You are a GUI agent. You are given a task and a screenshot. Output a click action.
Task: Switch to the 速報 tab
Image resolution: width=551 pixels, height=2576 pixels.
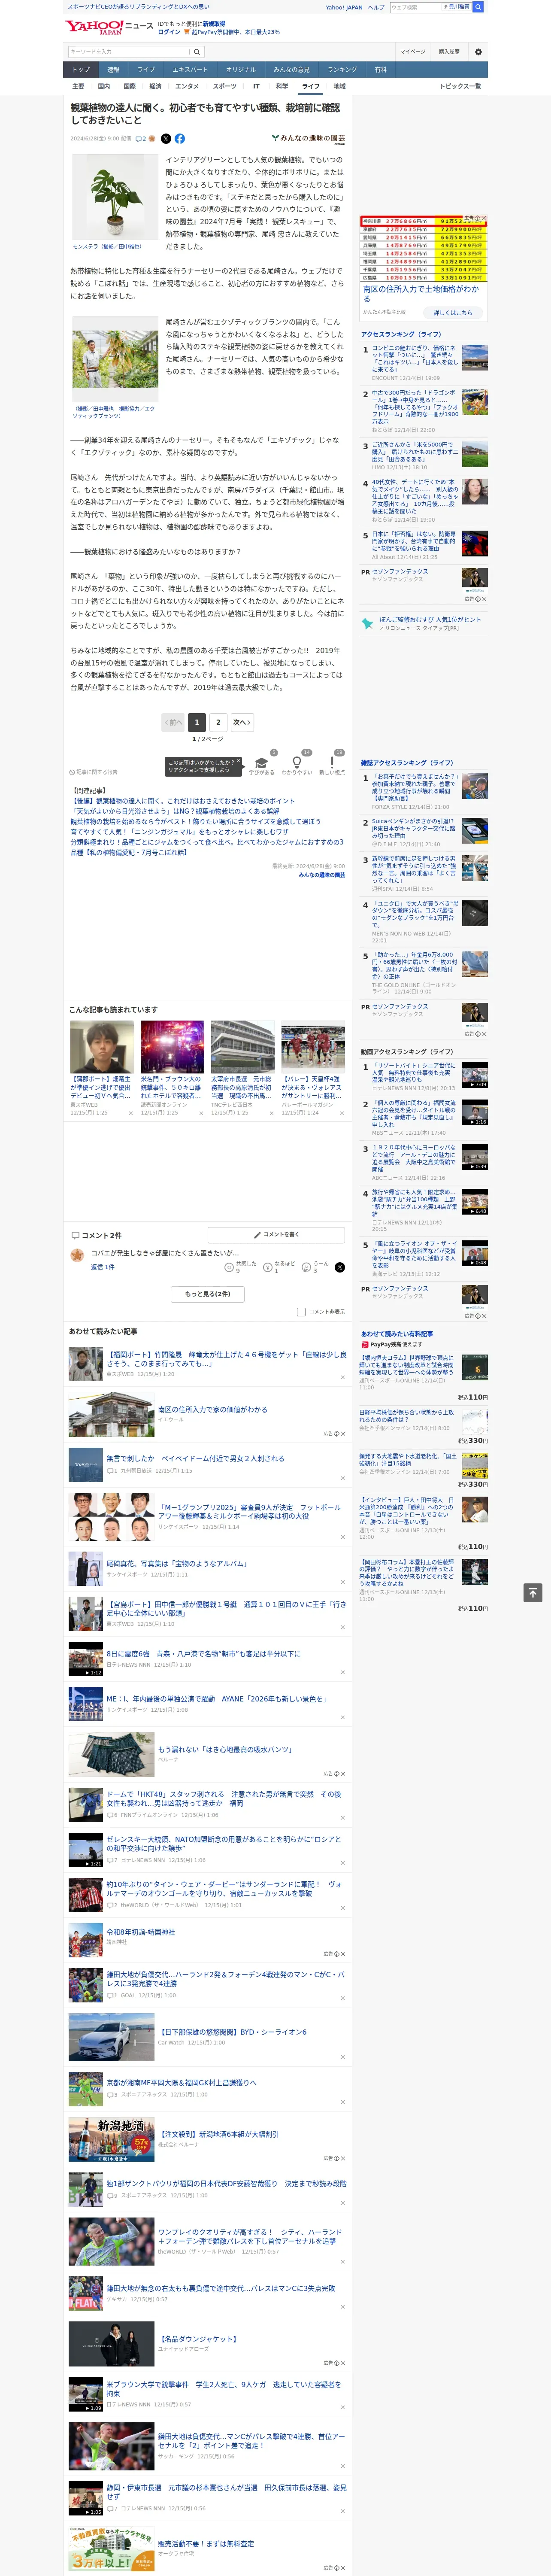coord(113,69)
